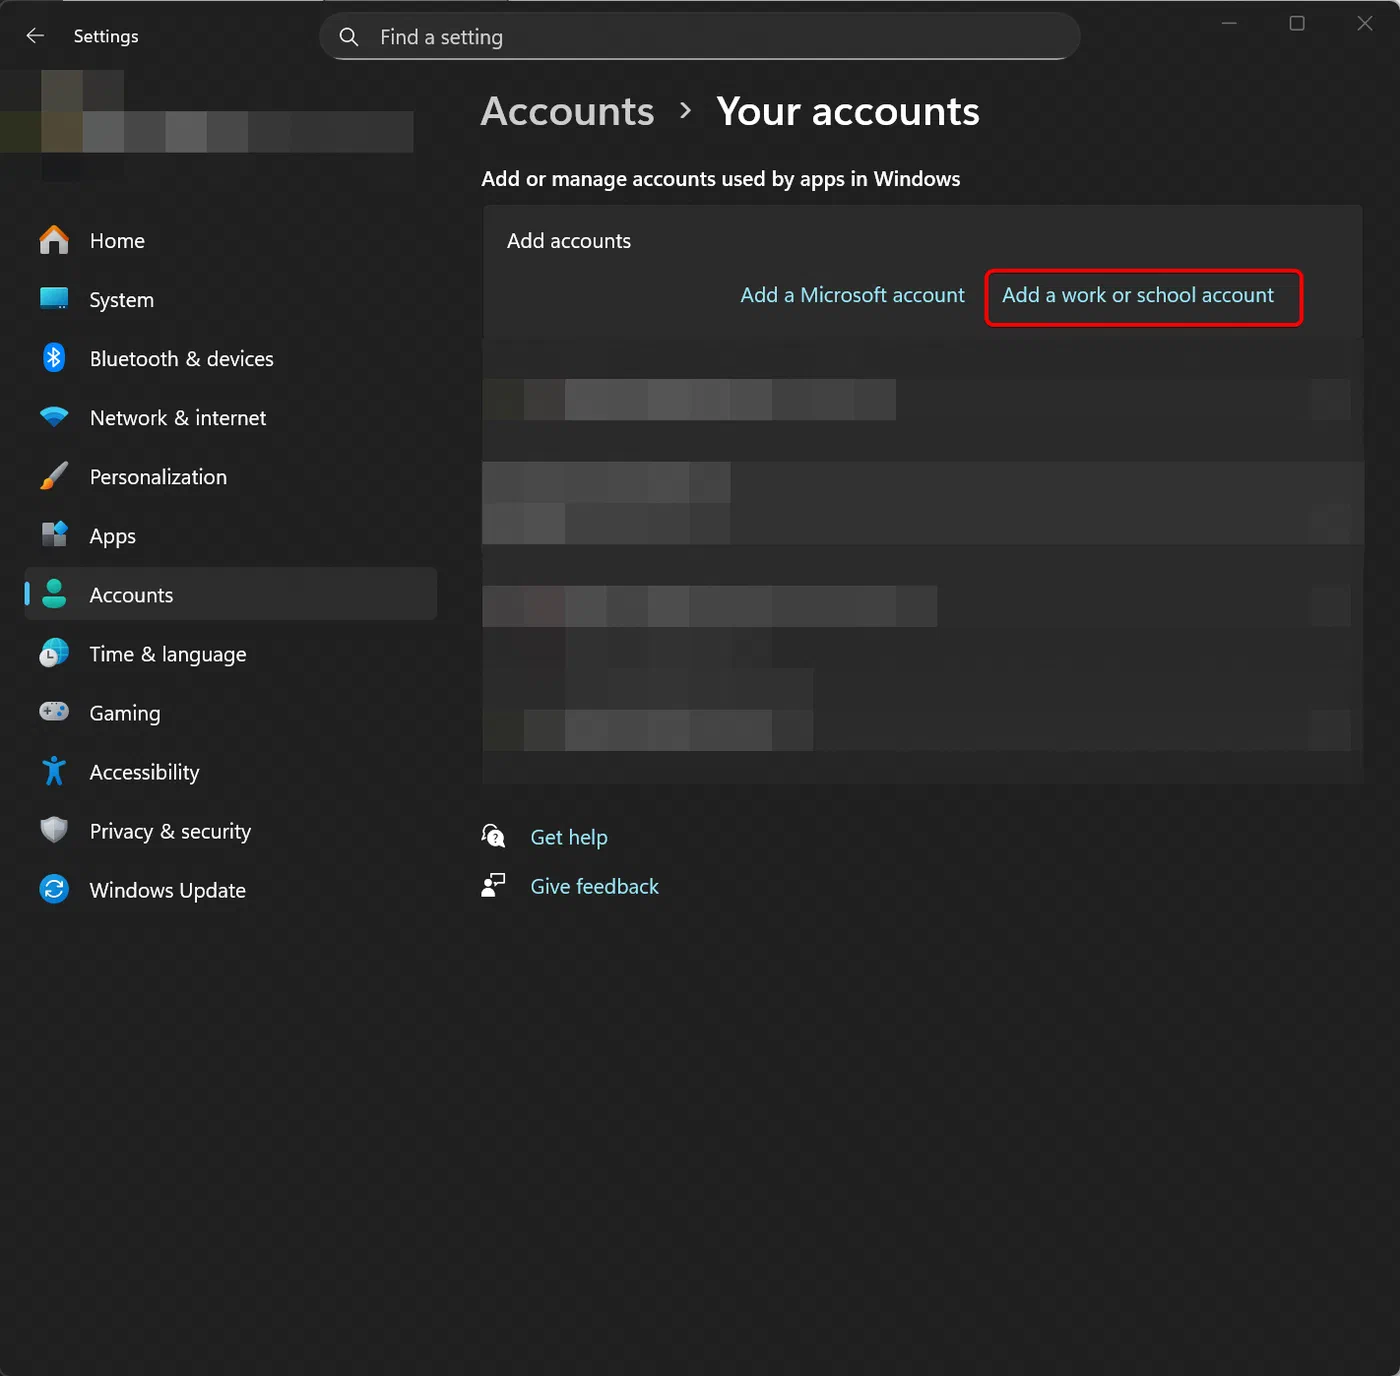Add a work or school account
1400x1376 pixels.
[1138, 295]
